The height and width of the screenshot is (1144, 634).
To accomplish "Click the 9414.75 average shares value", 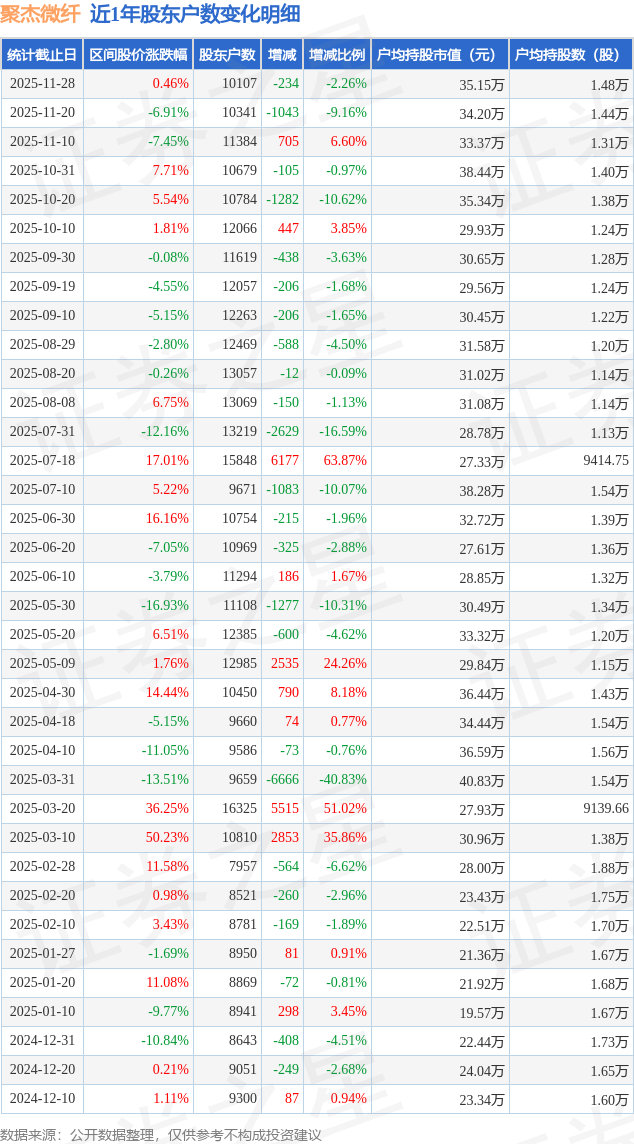I will coord(605,461).
